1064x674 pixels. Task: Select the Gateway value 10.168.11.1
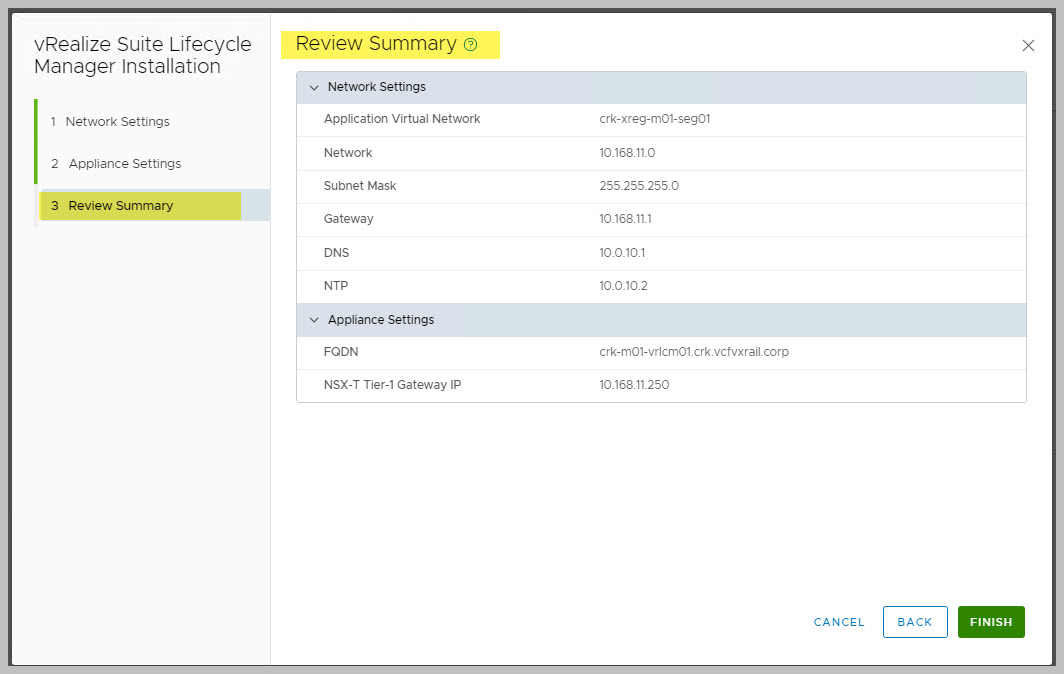[625, 219]
